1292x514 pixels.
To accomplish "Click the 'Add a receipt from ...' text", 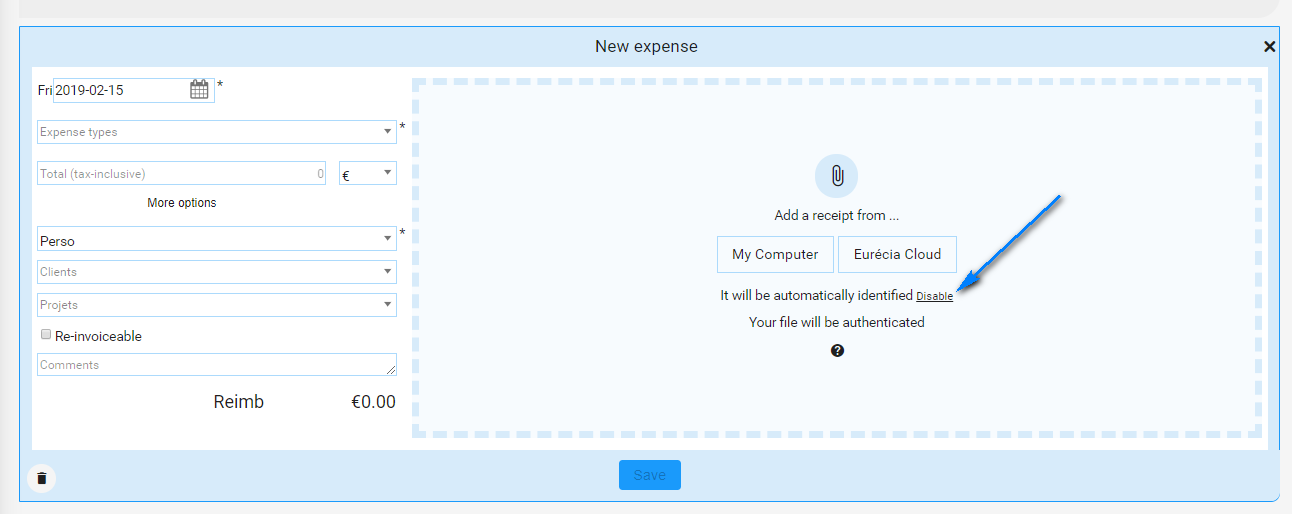I will tap(837, 215).
